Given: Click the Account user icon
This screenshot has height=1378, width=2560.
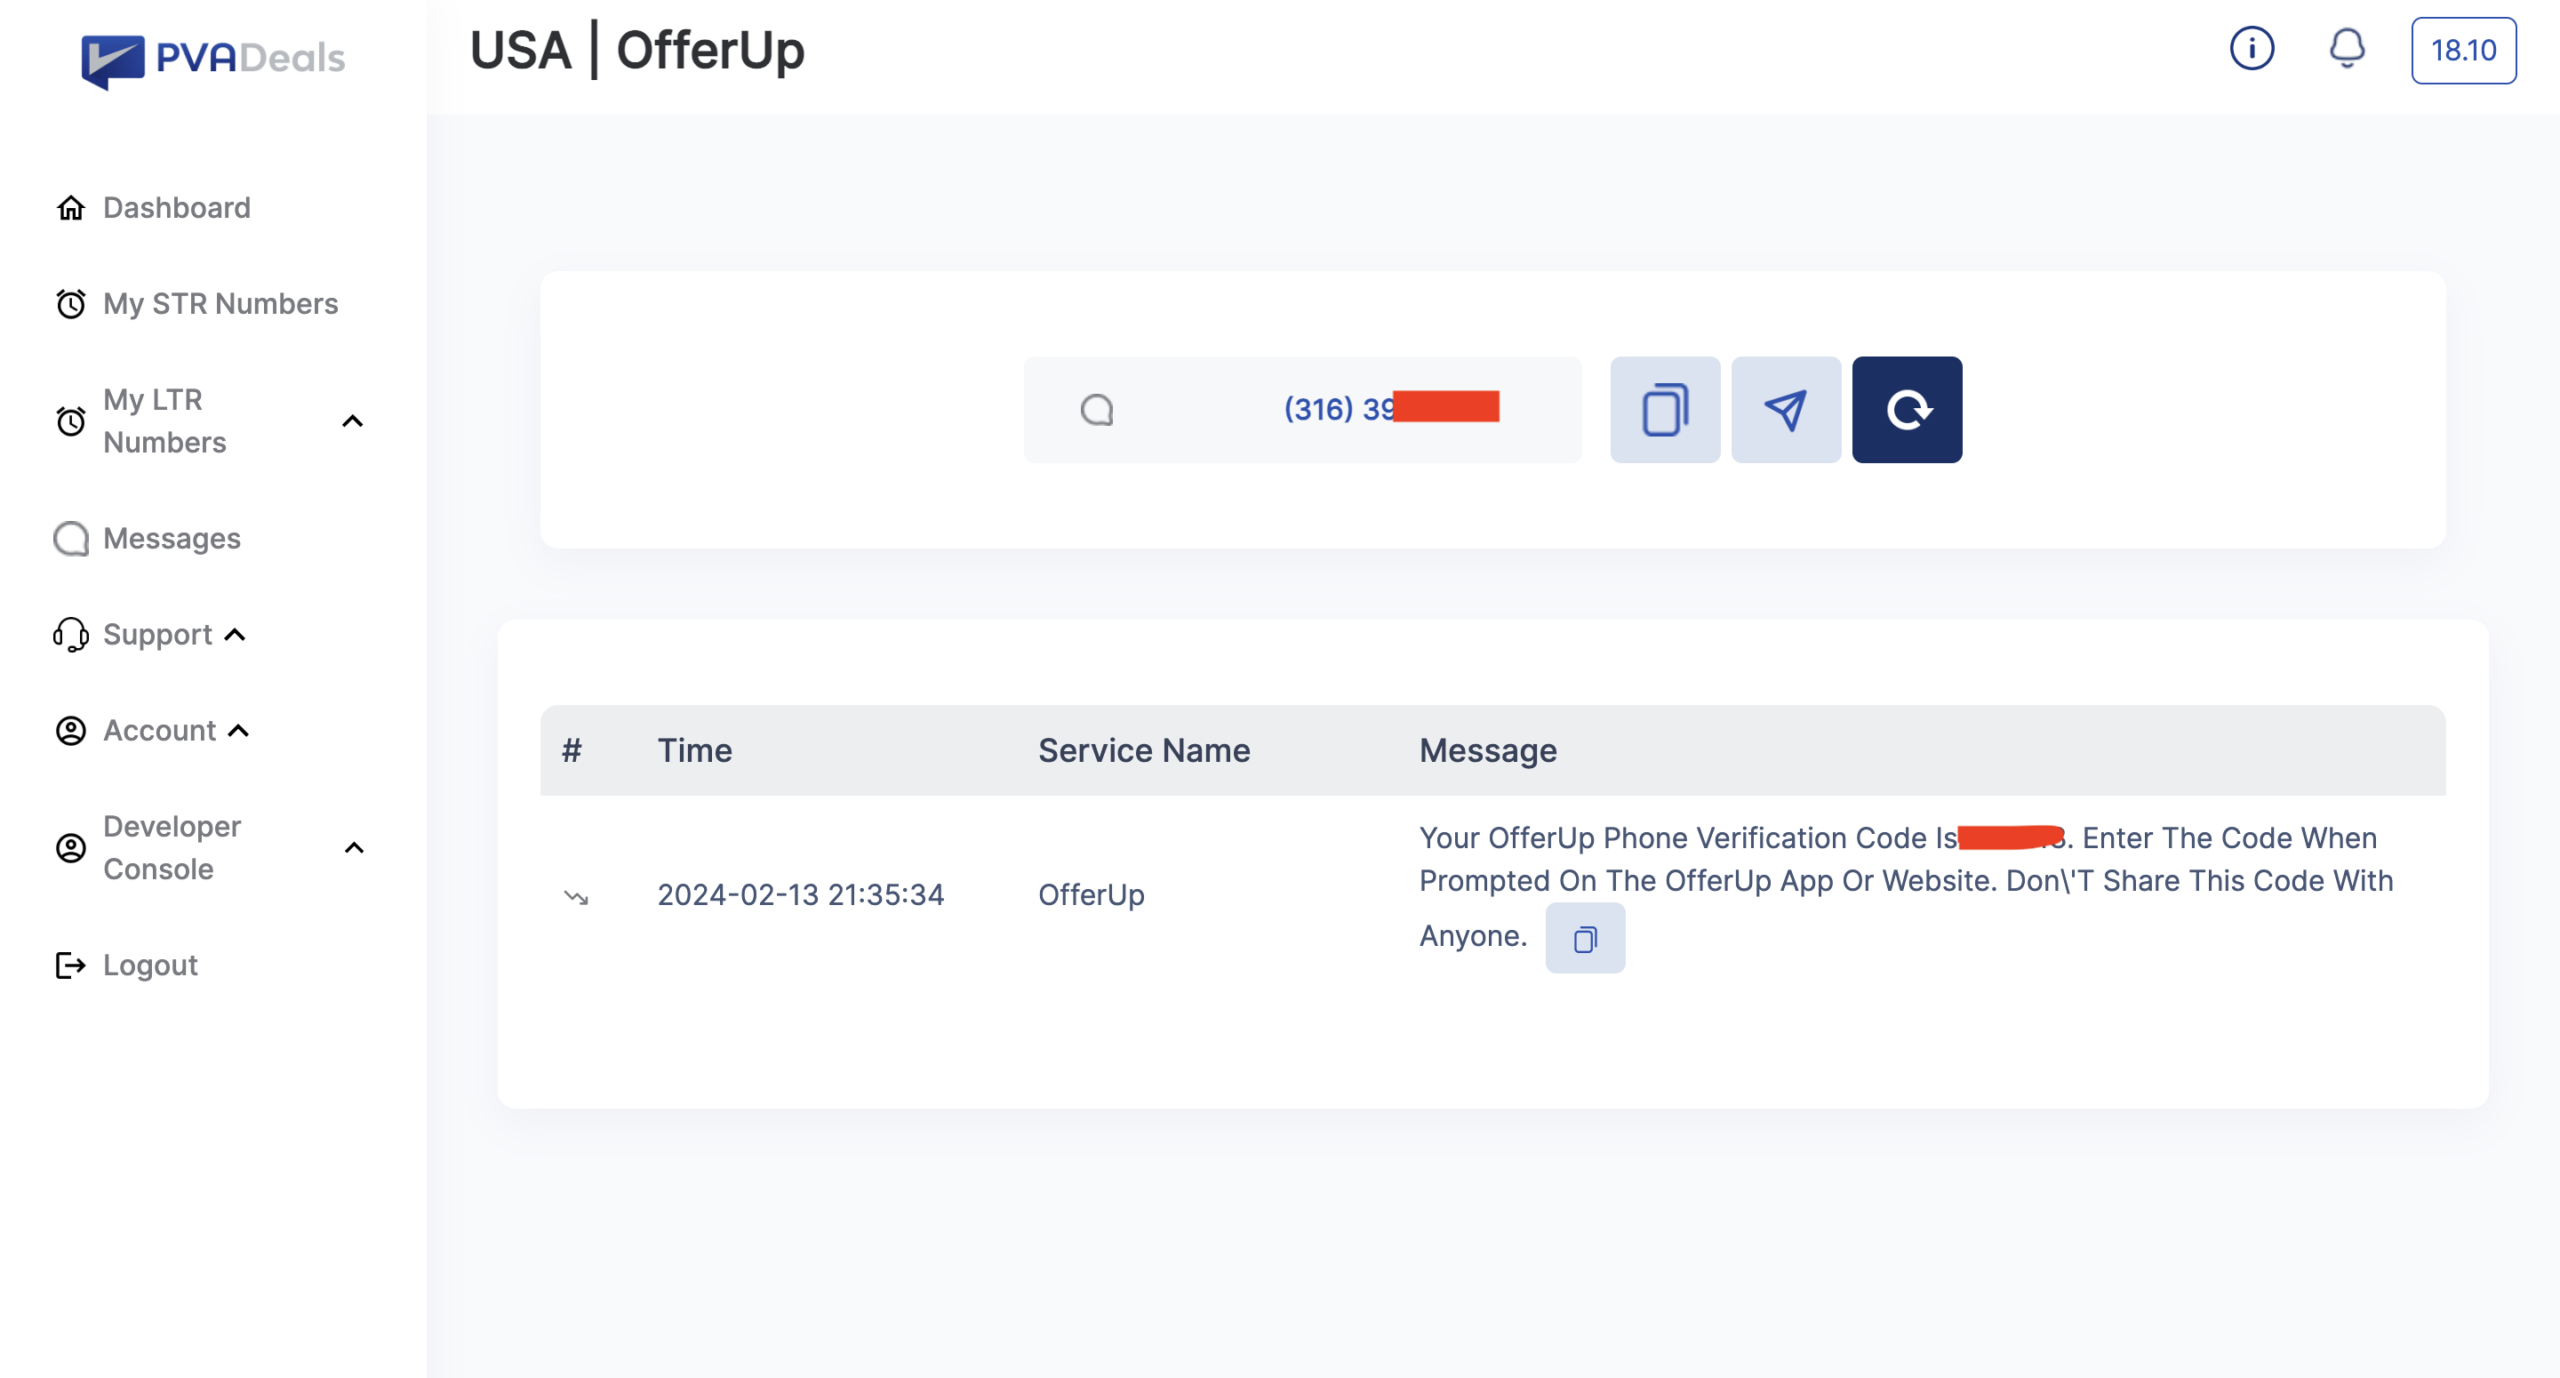Looking at the screenshot, I should pos(71,731).
